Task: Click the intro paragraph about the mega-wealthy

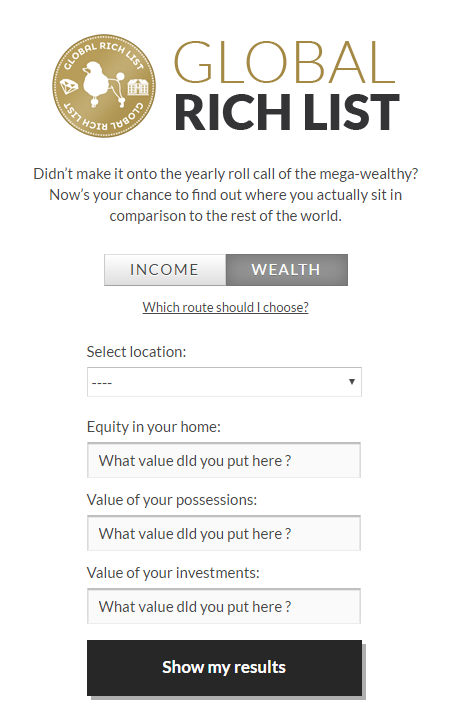Action: tap(225, 195)
